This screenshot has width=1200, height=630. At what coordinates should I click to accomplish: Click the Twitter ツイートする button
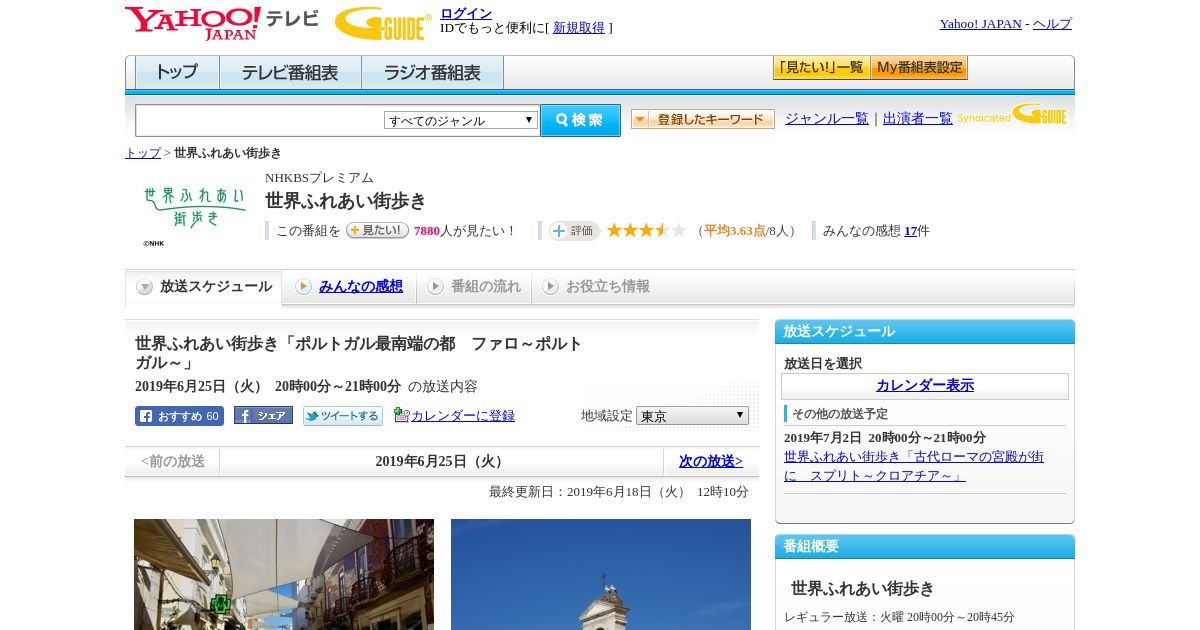(x=343, y=416)
